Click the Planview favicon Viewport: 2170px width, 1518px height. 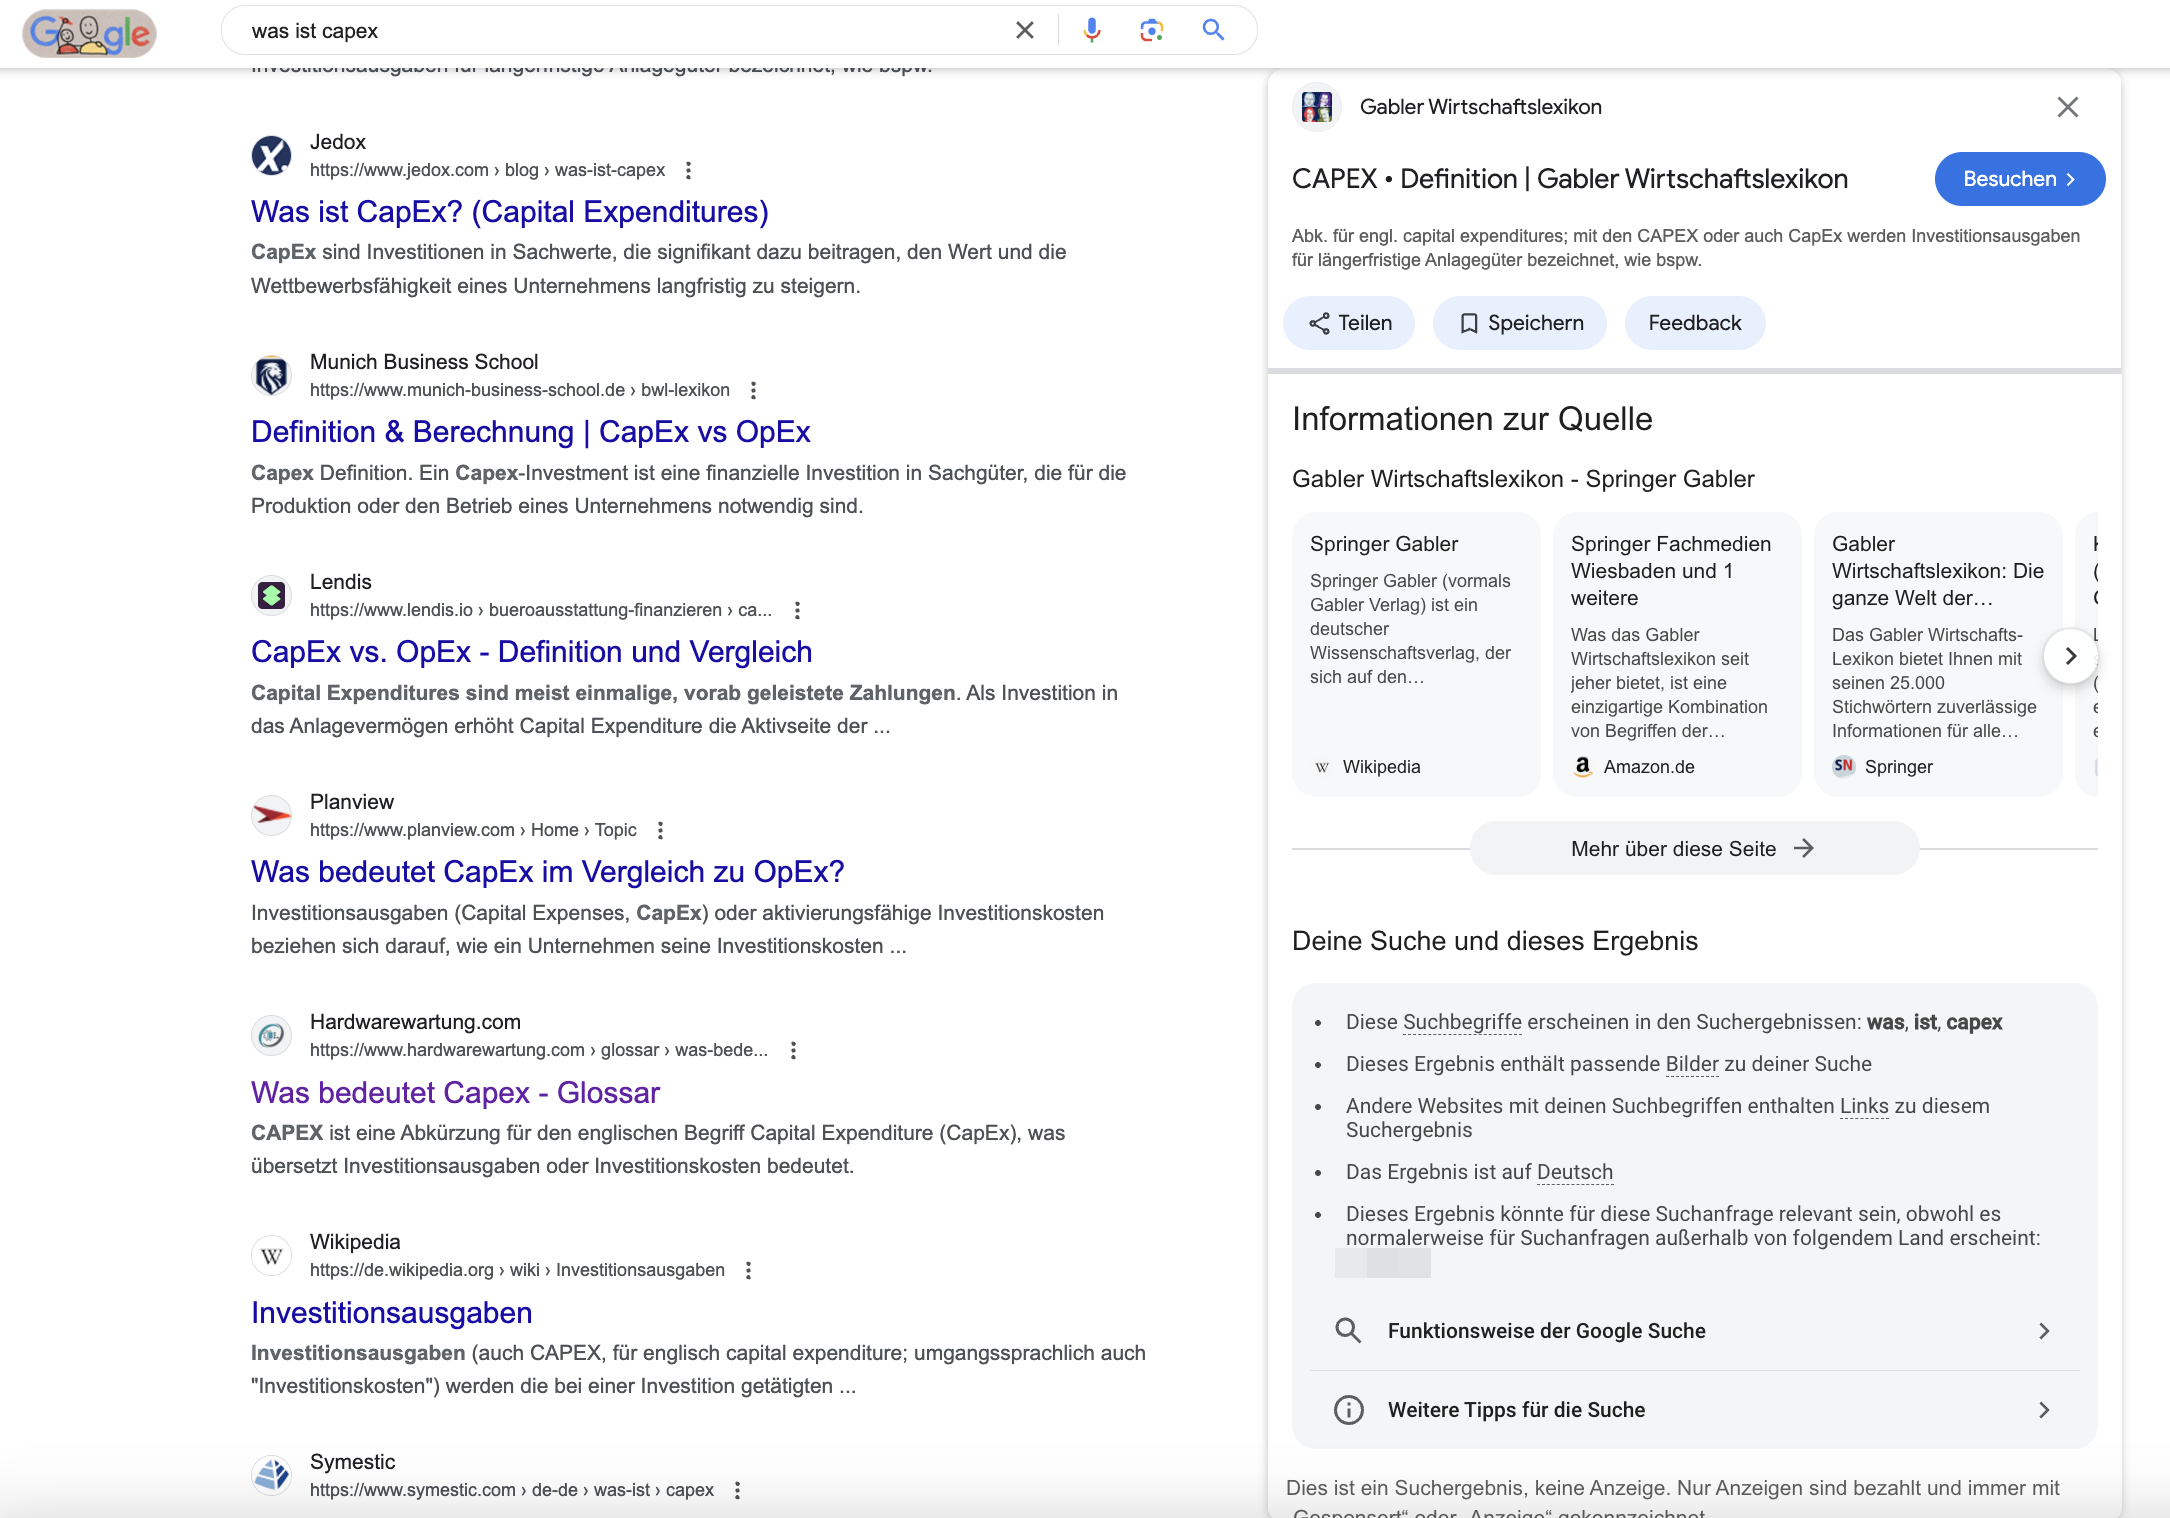tap(270, 815)
